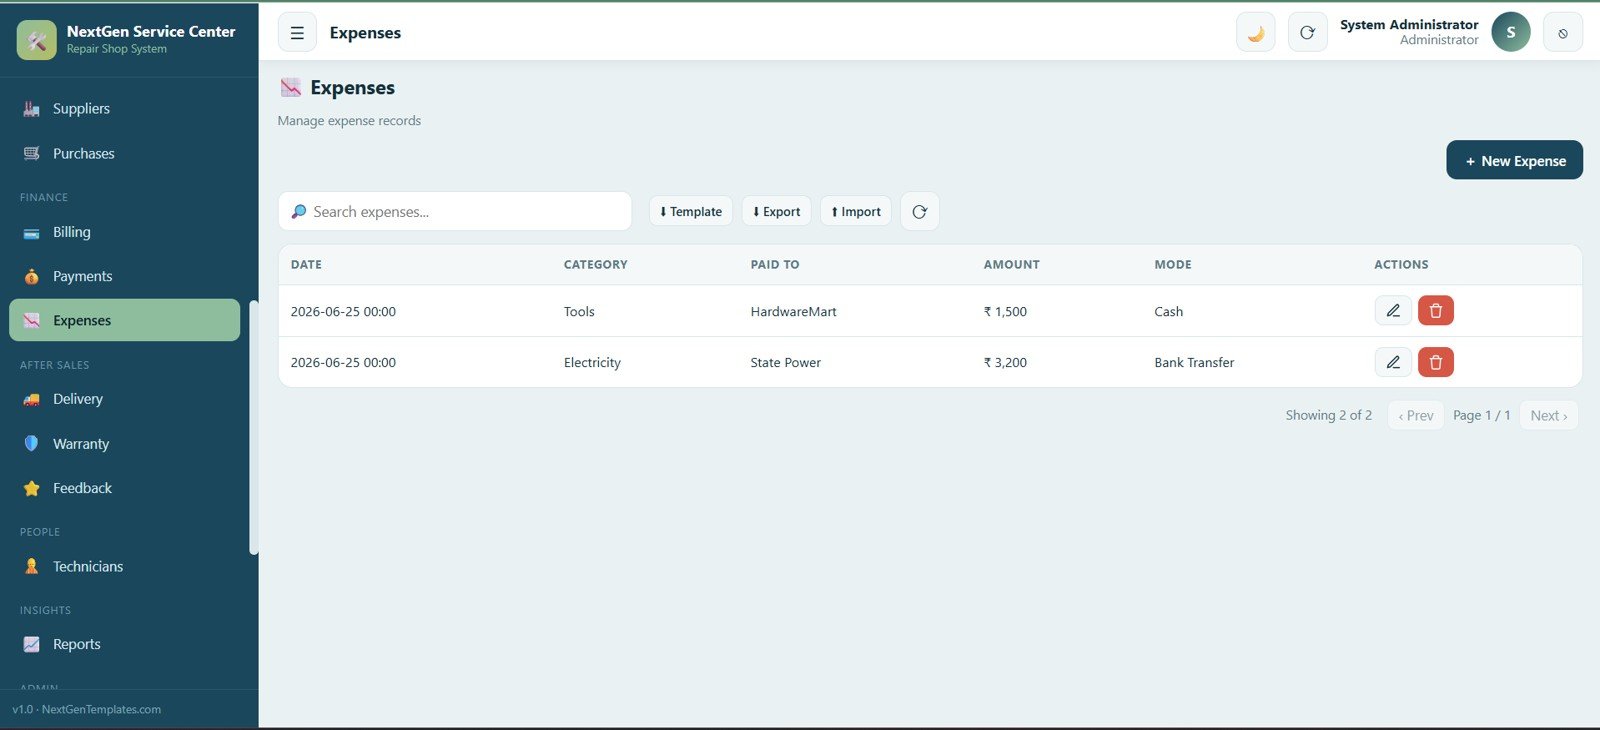The image size is (1600, 730).
Task: Open Suppliers in the sidebar
Action: pos(124,109)
